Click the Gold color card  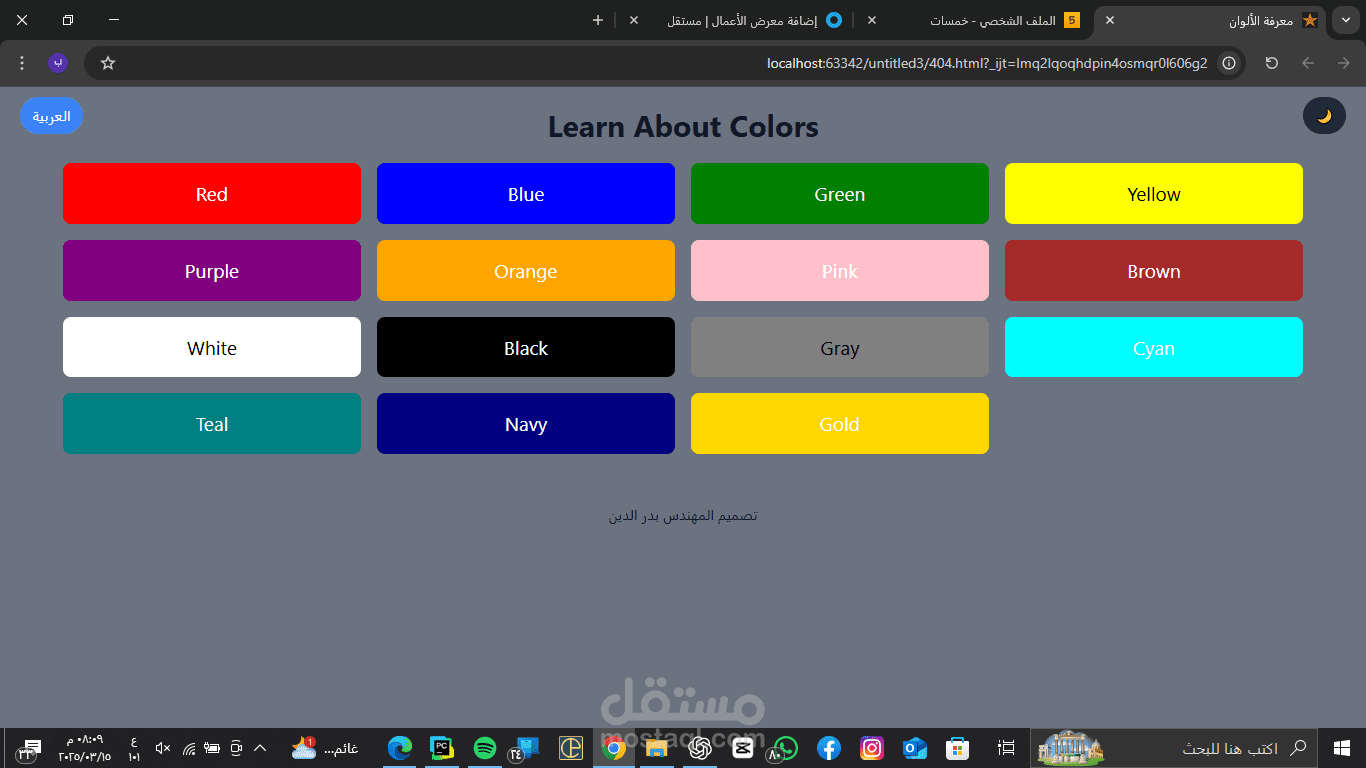840,424
